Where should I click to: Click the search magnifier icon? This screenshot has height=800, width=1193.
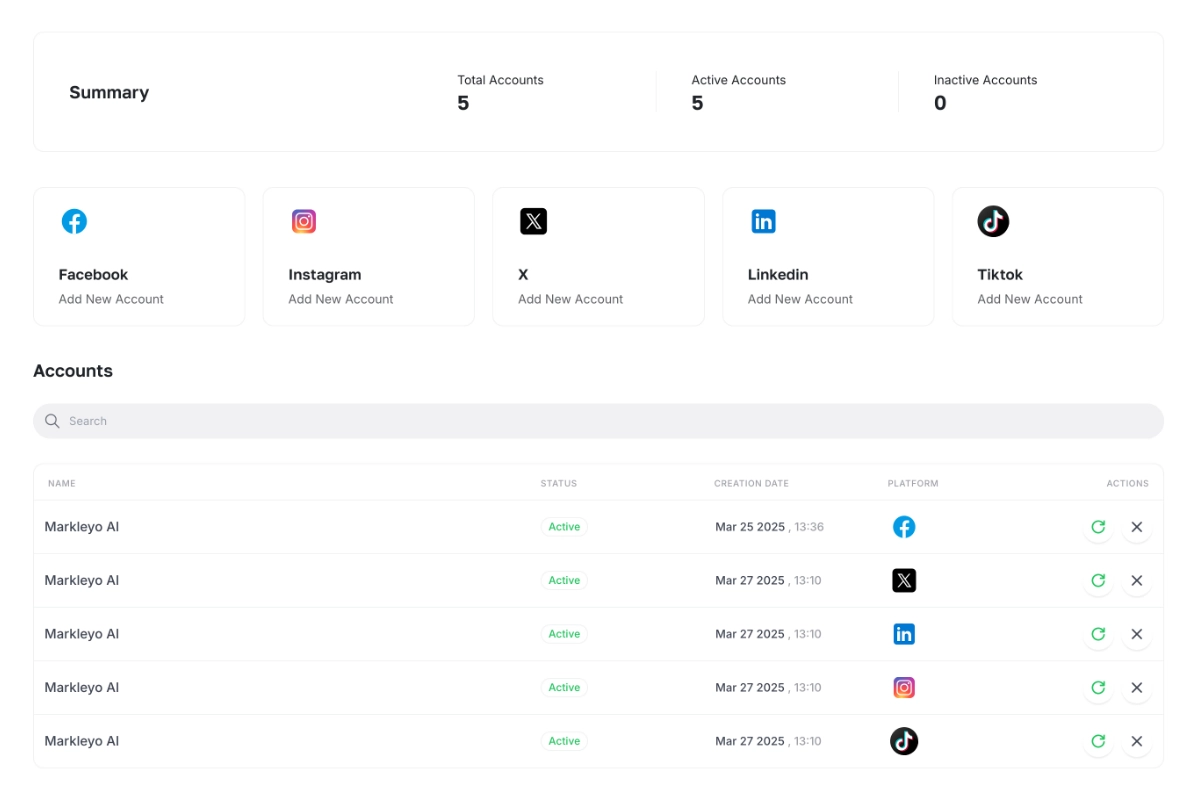52,421
